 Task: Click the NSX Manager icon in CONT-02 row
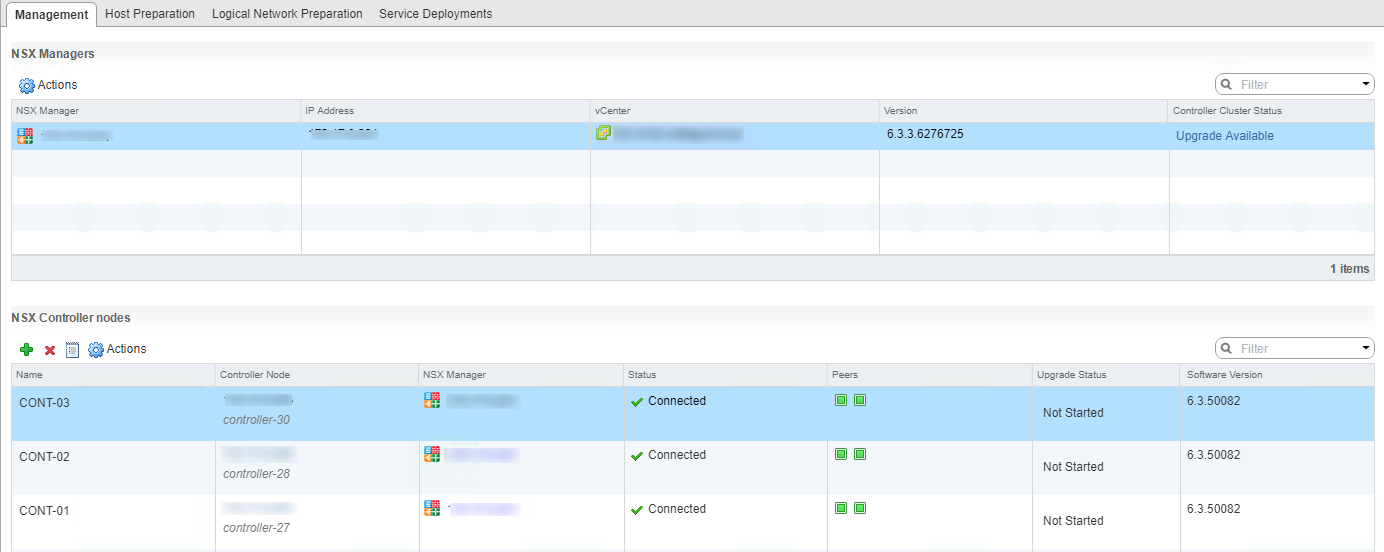(x=432, y=454)
